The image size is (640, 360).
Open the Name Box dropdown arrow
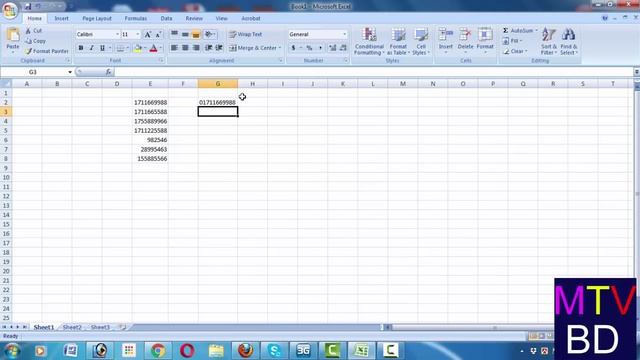[x=70, y=72]
